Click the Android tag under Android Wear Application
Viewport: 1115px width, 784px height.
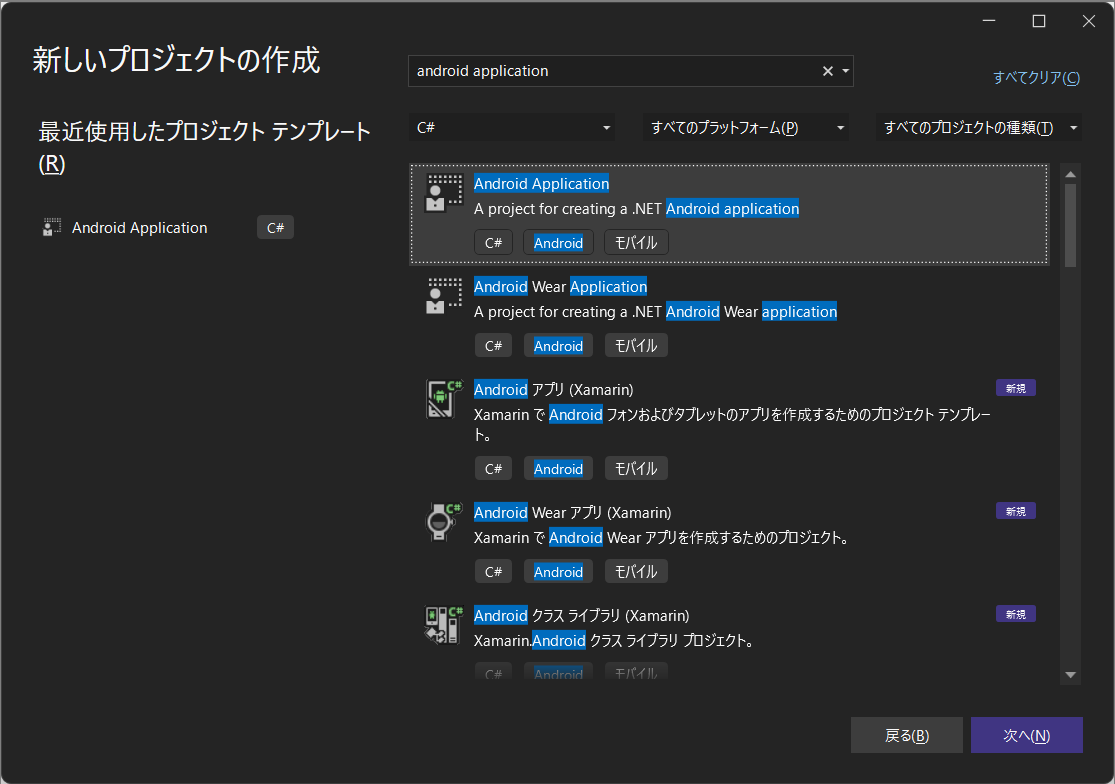tap(558, 345)
